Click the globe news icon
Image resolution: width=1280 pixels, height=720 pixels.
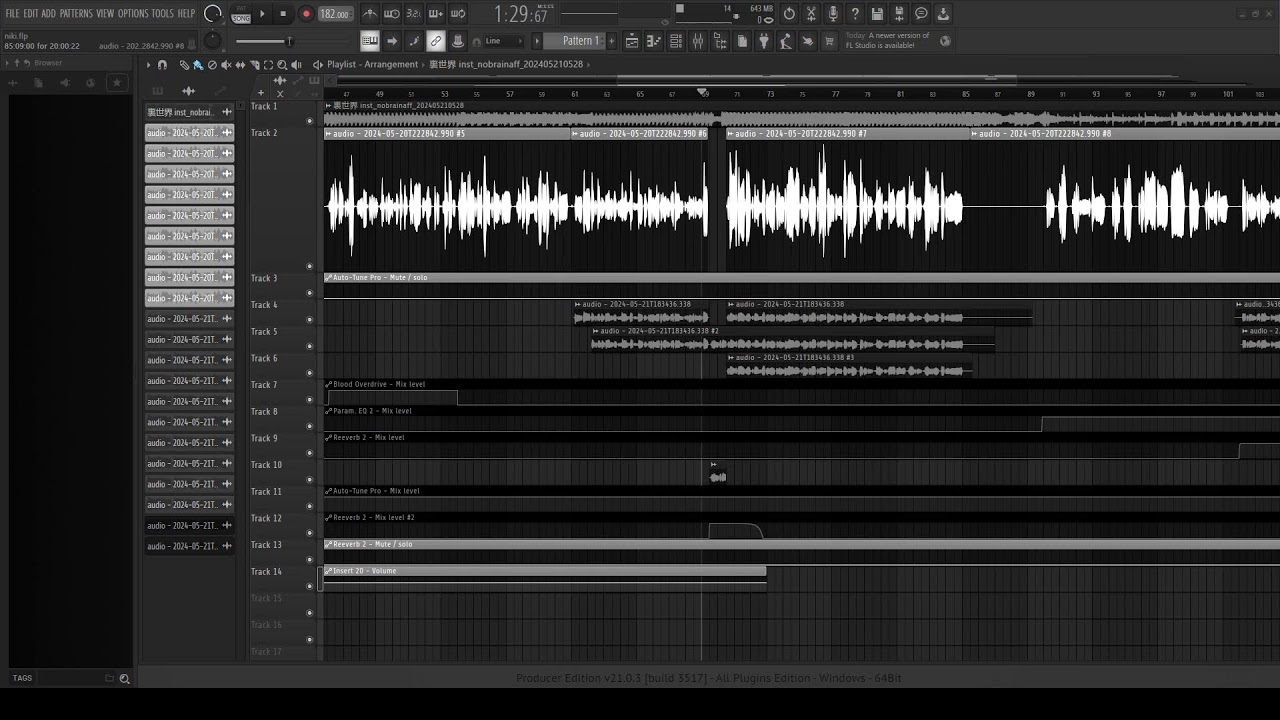pyautogui.click(x=945, y=41)
